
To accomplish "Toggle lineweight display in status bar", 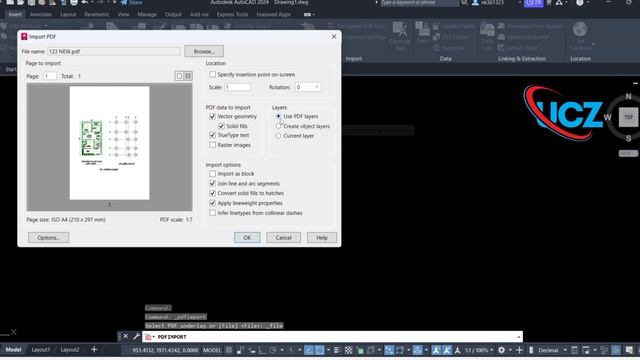I will (x=336, y=350).
